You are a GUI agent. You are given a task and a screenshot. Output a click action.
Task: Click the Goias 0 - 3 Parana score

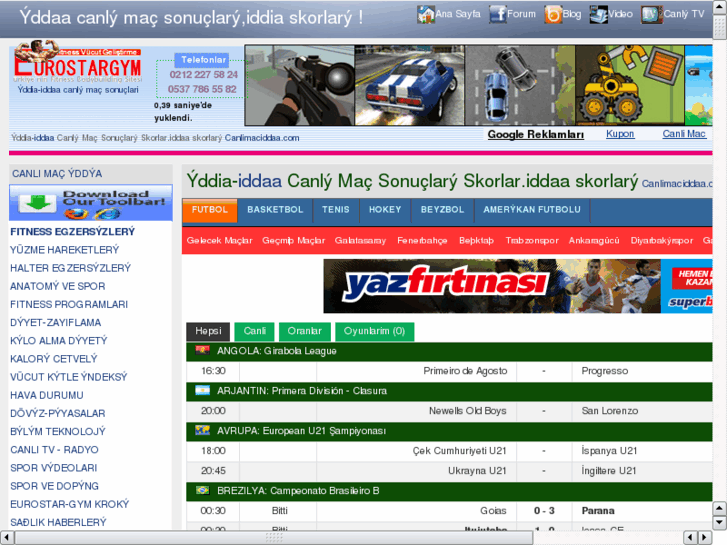(544, 510)
